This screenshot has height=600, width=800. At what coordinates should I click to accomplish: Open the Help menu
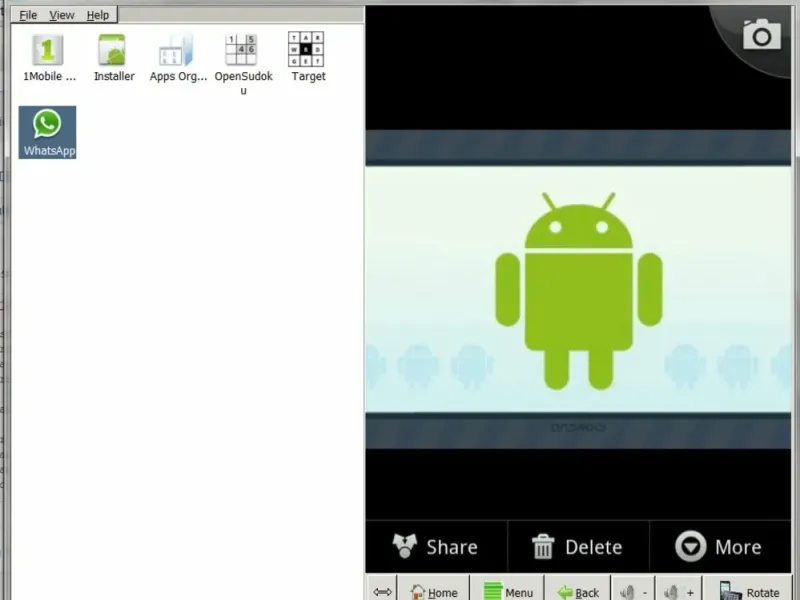pos(97,15)
